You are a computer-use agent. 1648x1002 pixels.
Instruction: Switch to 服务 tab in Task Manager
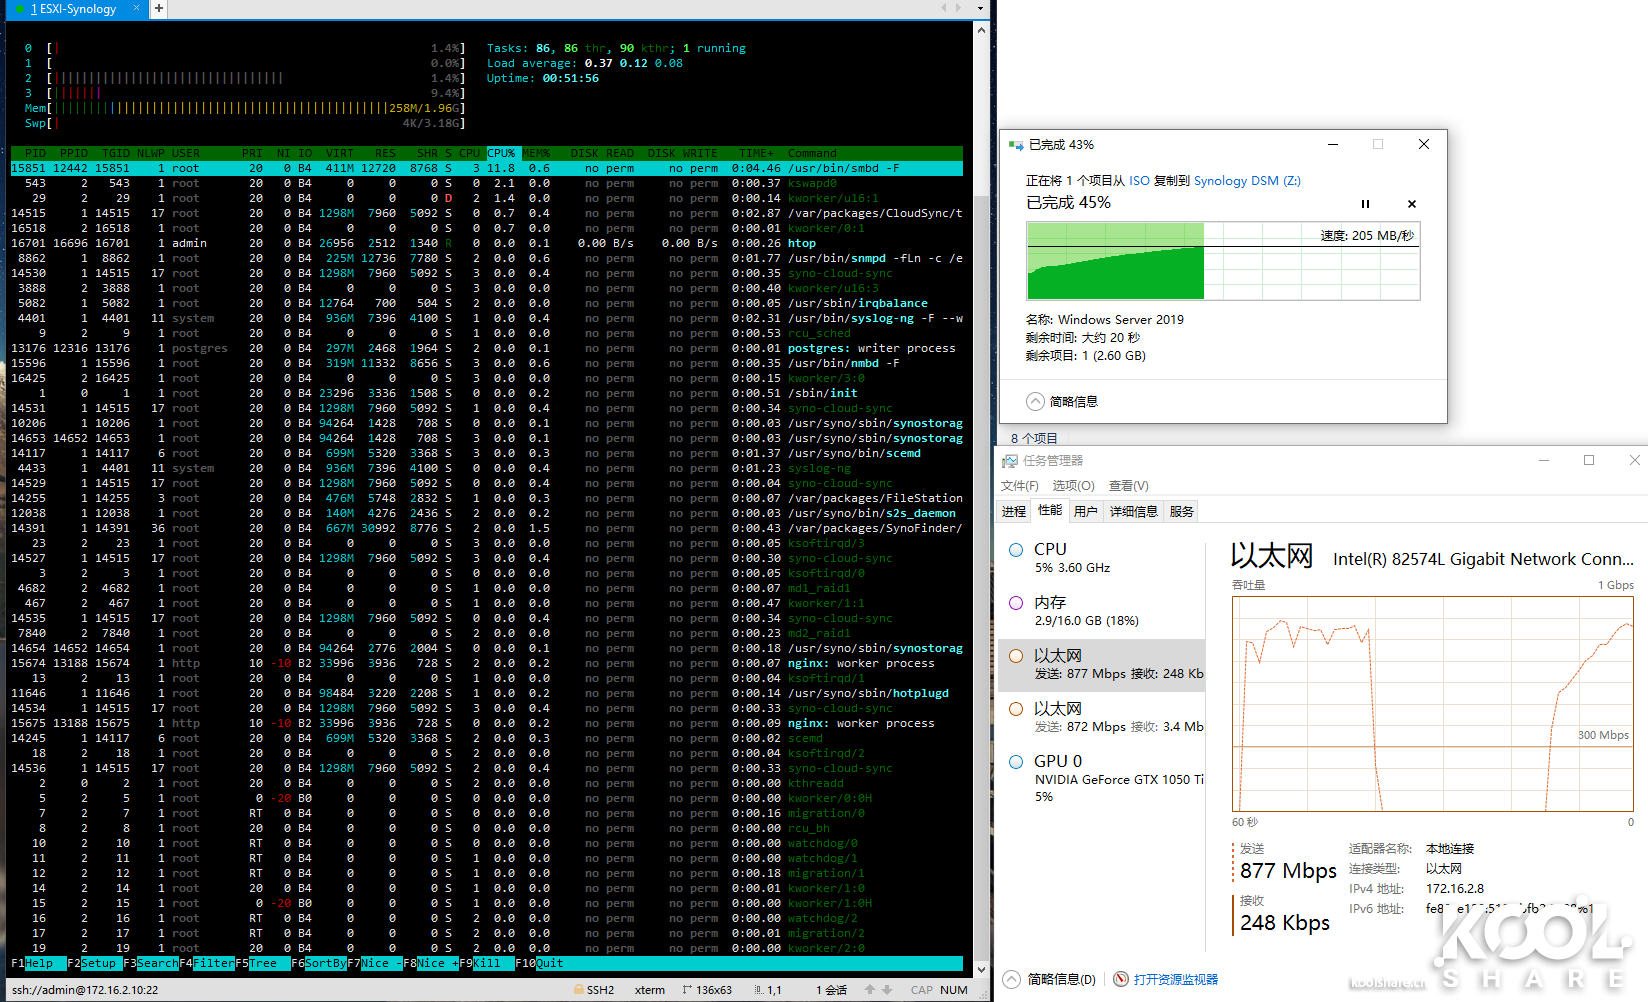1182,511
